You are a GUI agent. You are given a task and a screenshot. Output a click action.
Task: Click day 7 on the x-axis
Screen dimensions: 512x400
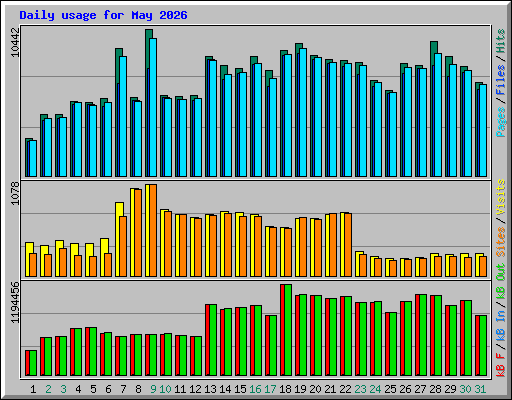(123, 389)
